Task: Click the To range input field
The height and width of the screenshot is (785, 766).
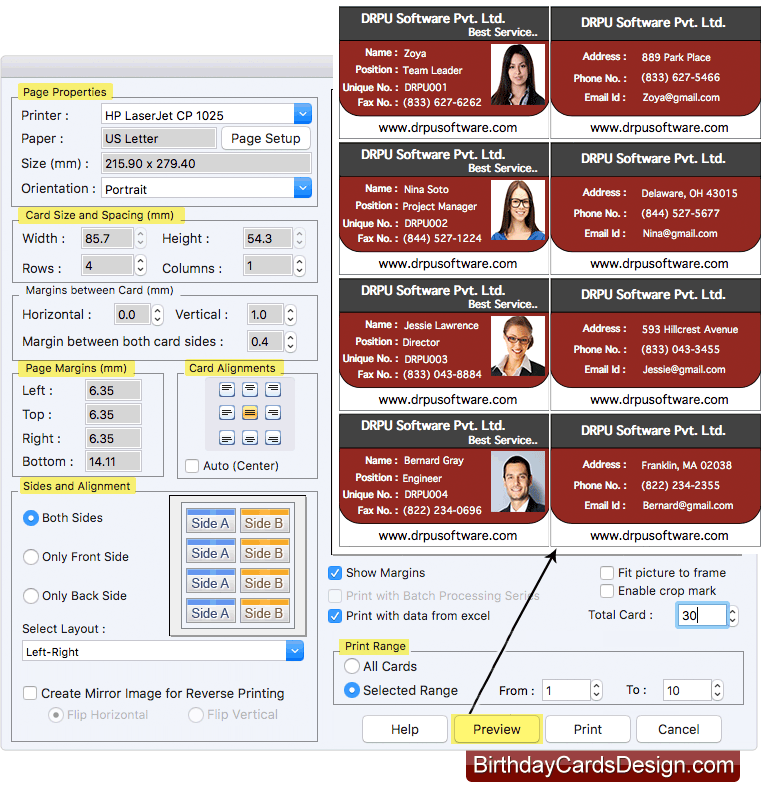Action: [x=687, y=690]
